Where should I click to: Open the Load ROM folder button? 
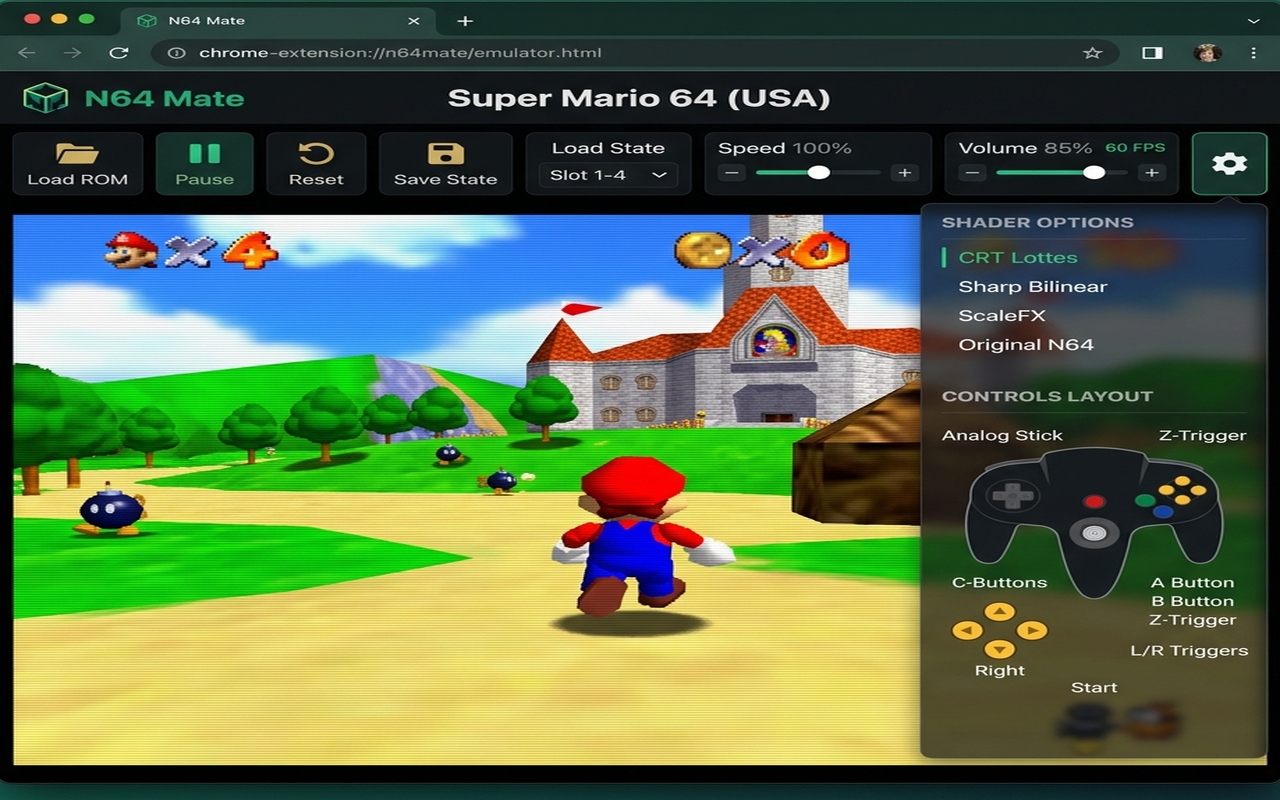(x=77, y=164)
